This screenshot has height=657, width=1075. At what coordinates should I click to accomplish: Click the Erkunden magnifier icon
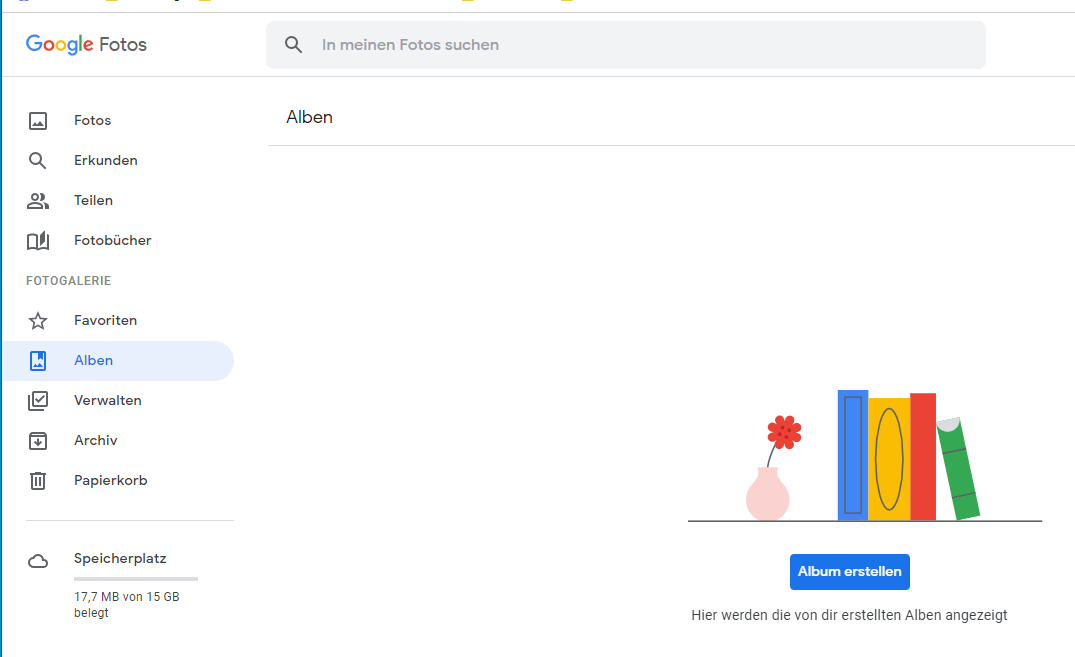pyautogui.click(x=38, y=161)
